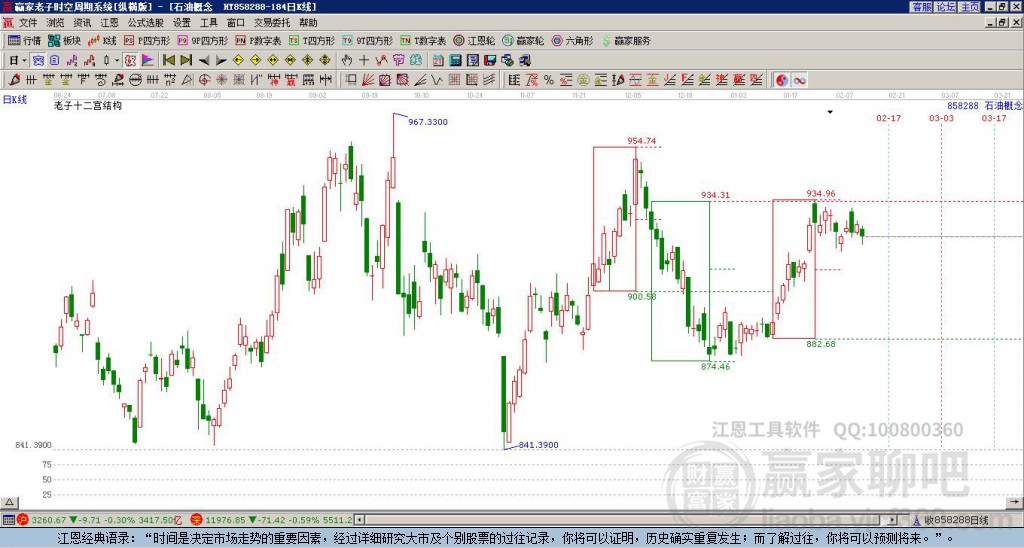Open the calculator icon
The height and width of the screenshot is (548, 1024).
pyautogui.click(x=455, y=61)
